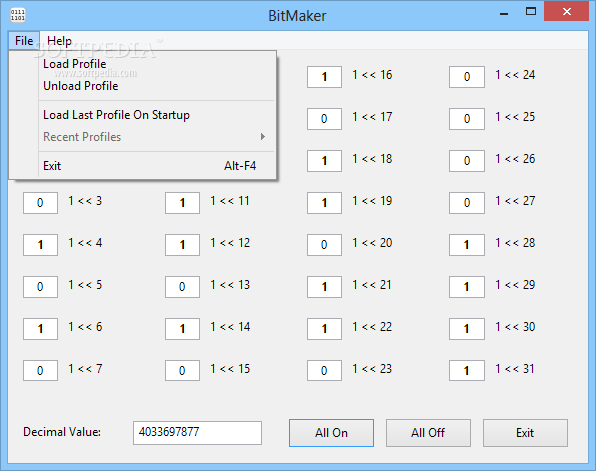Click the '1 << 16' label text

click(x=372, y=75)
